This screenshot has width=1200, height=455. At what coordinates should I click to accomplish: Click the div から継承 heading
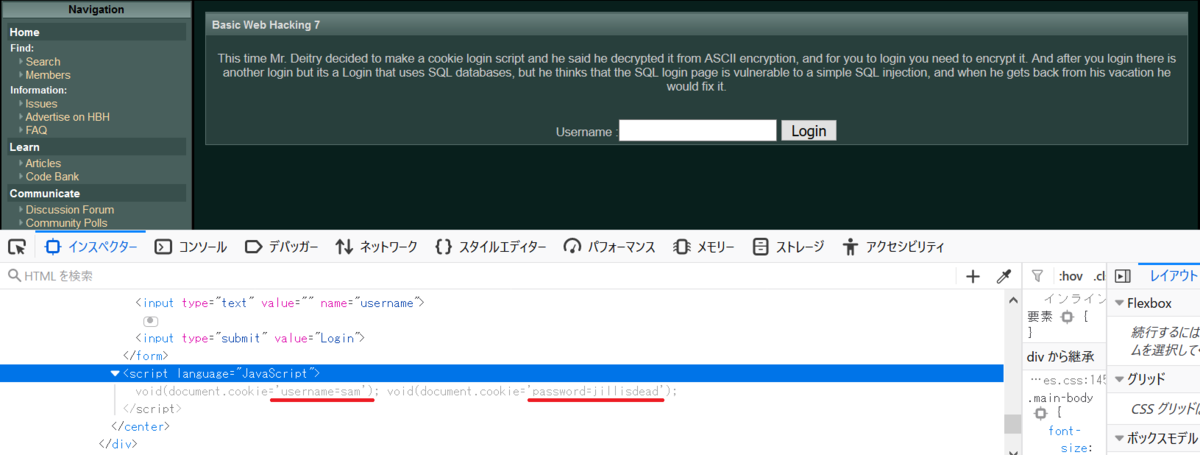coord(1060,356)
